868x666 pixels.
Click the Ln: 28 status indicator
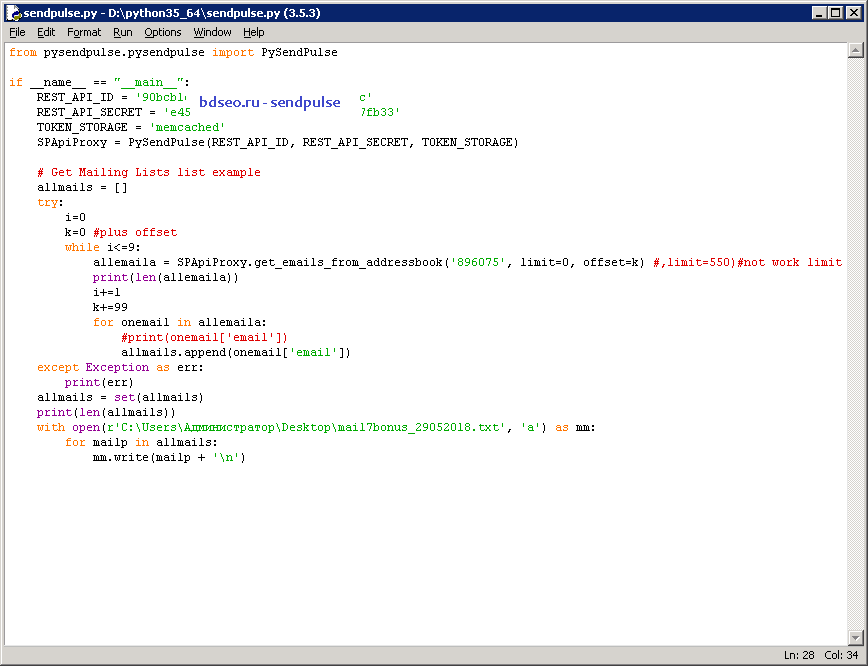[x=799, y=655]
